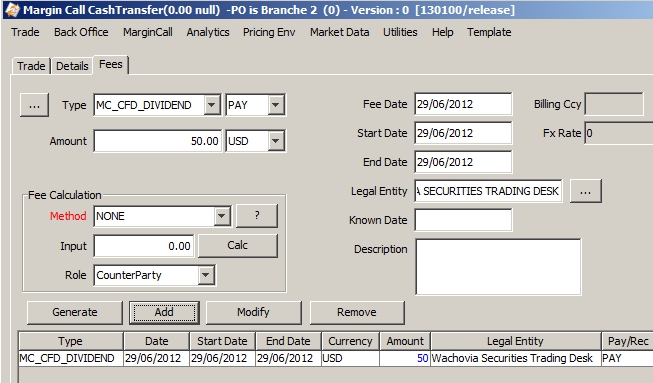
Task: Open the Pricing Env menu
Action: [269, 32]
